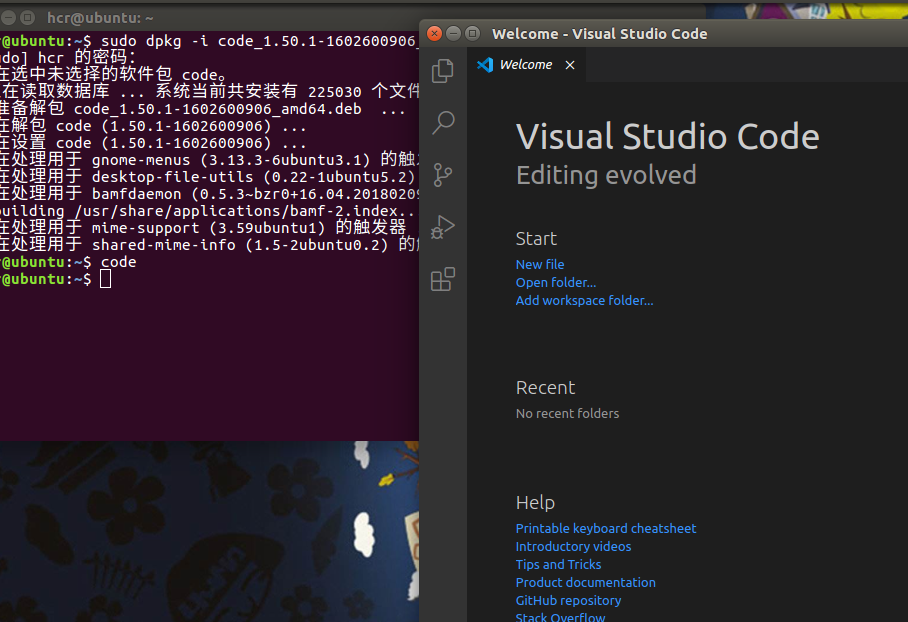Click the desktop-file-utils line in terminal

point(210,177)
